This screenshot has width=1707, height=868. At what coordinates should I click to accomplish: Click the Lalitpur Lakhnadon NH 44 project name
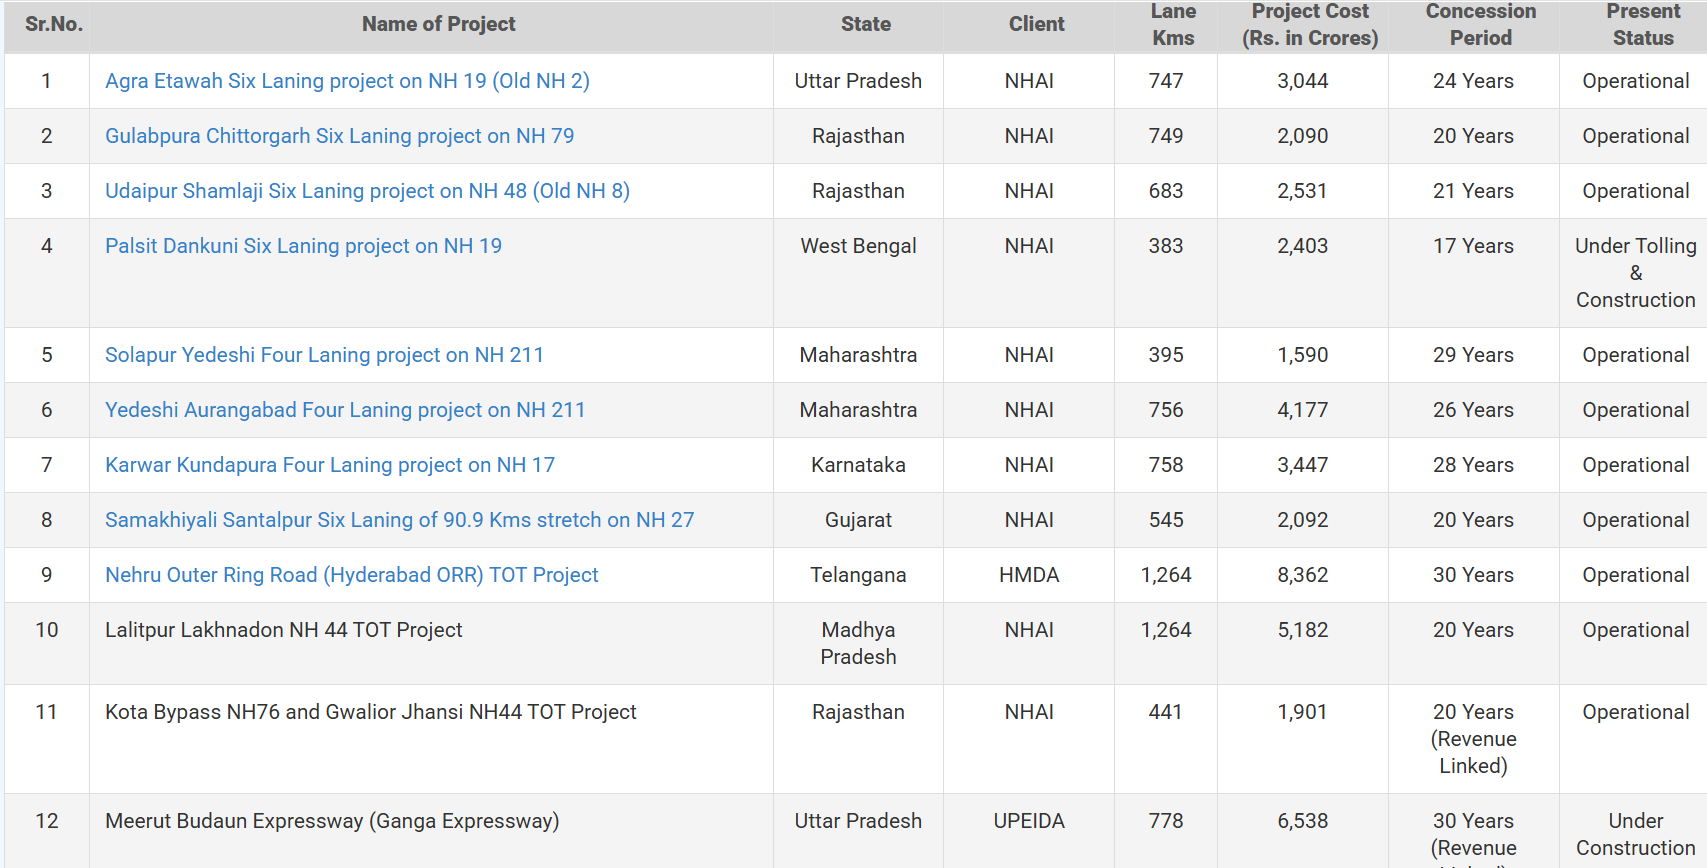coord(283,630)
